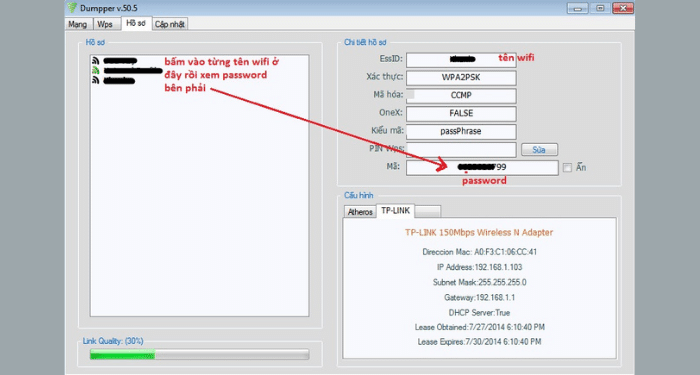Screen dimensions: 700x375
Task: Select the third wifi profile signal icon
Action: click(x=96, y=80)
